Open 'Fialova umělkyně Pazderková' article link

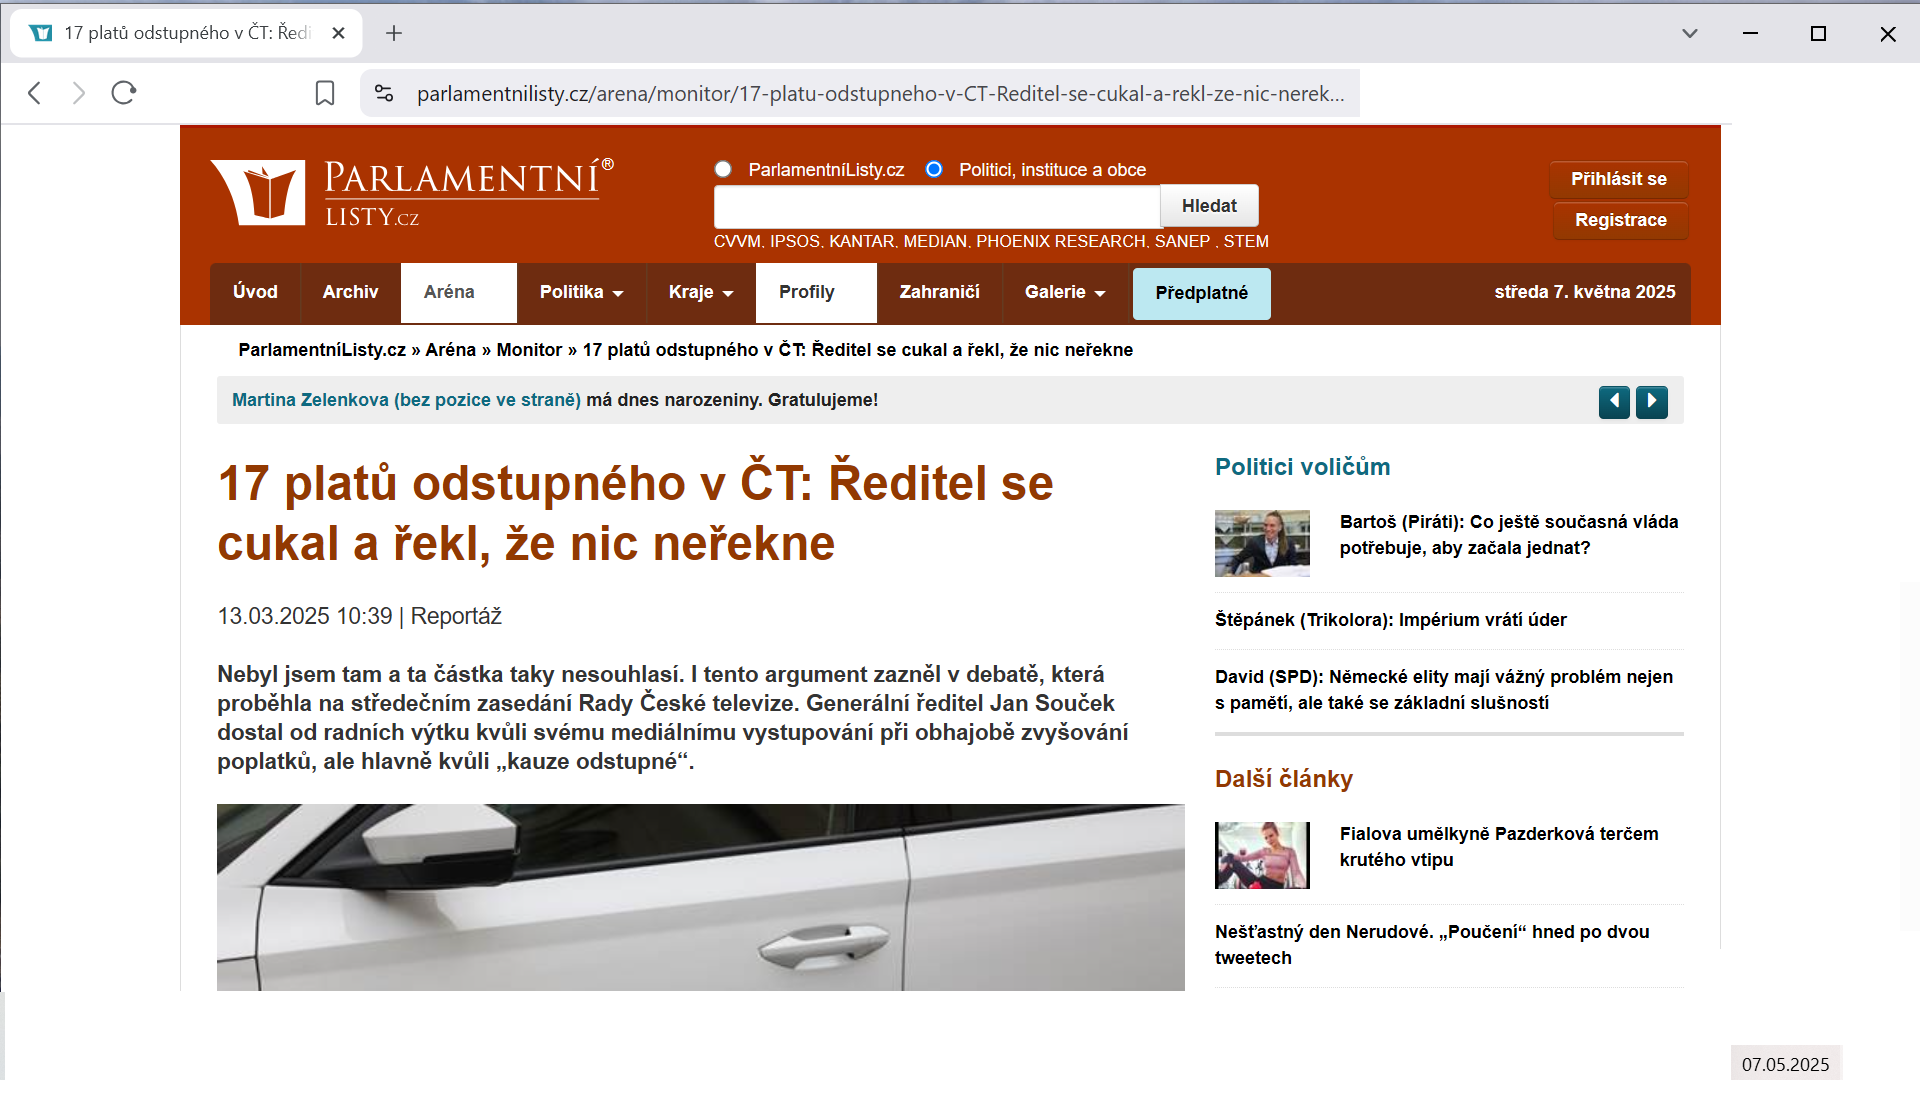click(1499, 847)
